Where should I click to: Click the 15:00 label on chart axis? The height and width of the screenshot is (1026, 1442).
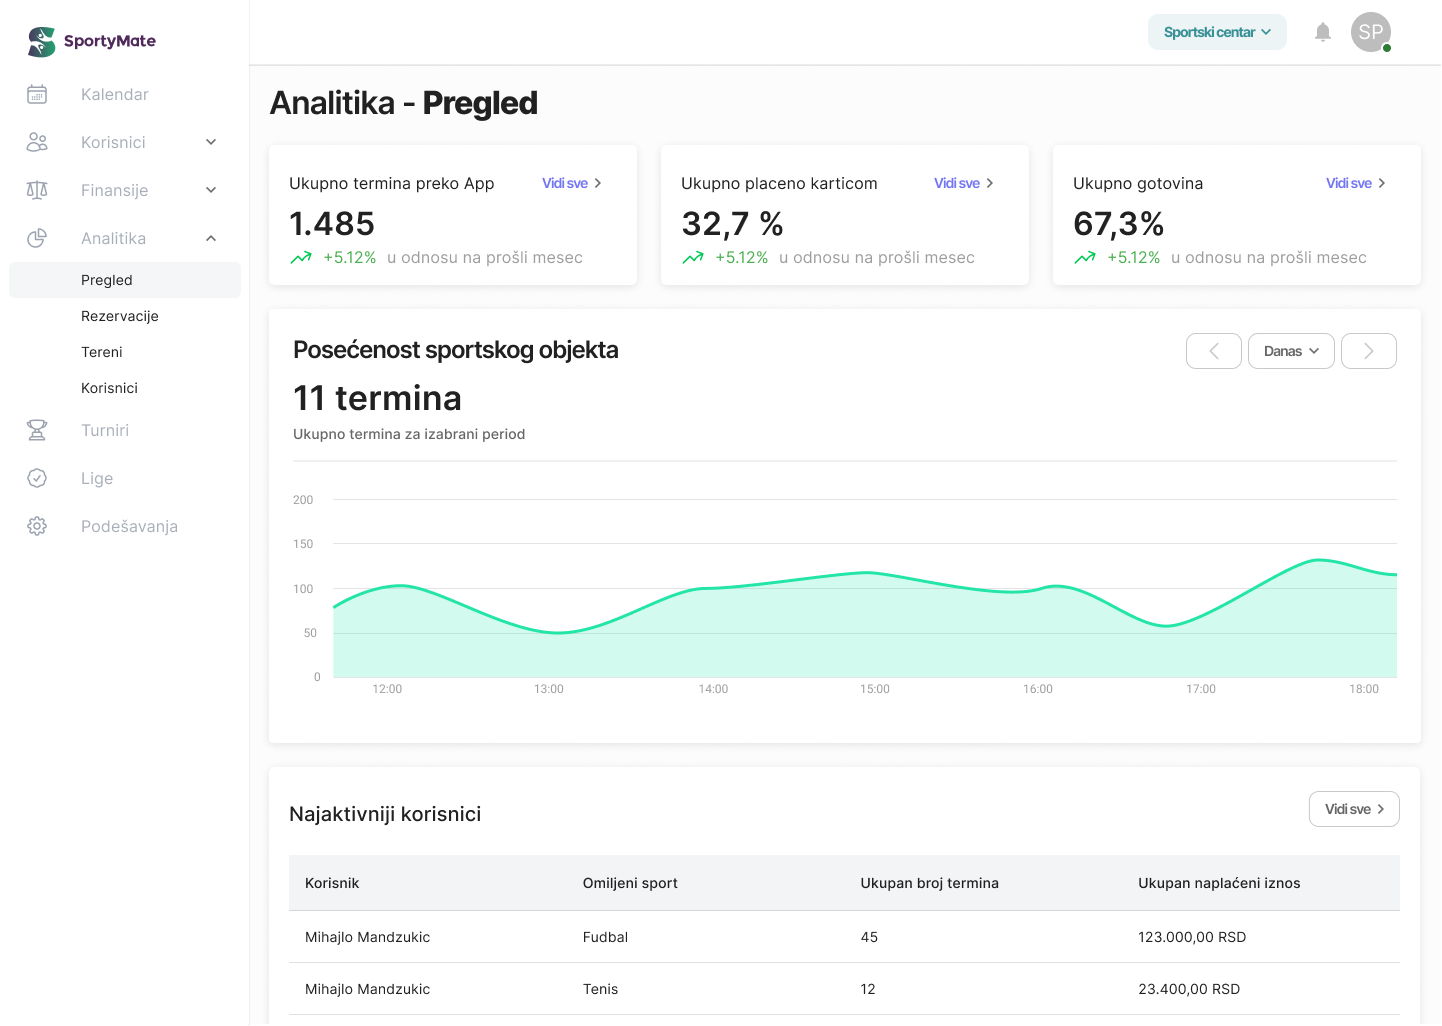(x=875, y=689)
